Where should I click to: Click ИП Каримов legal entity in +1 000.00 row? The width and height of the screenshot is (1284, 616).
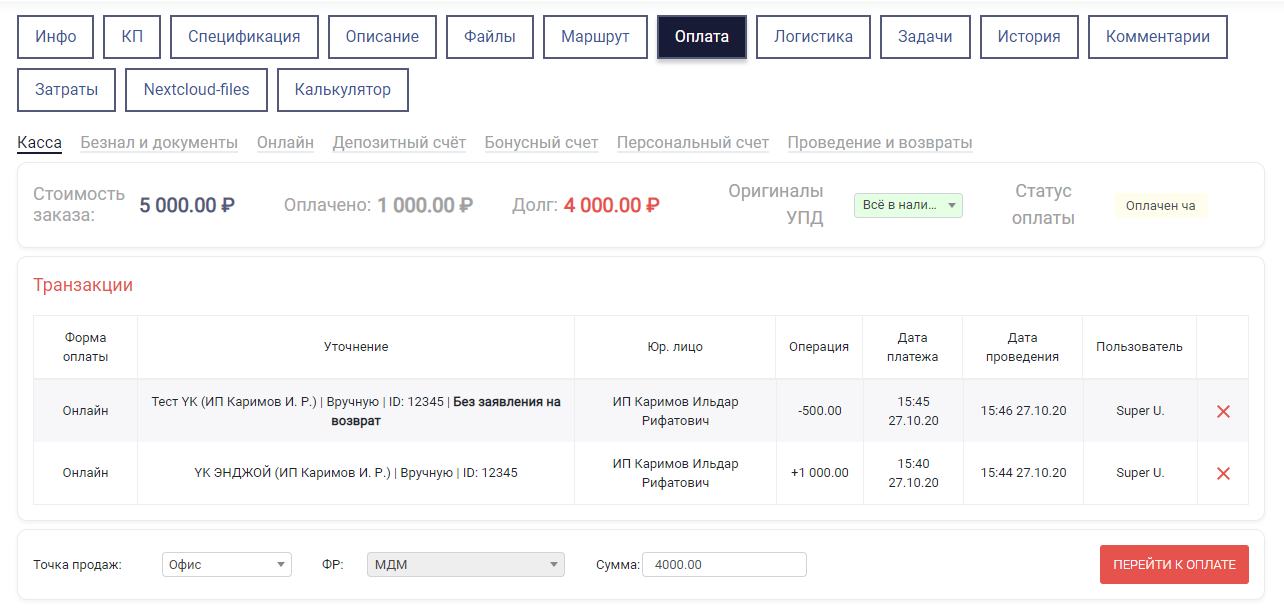coord(675,473)
